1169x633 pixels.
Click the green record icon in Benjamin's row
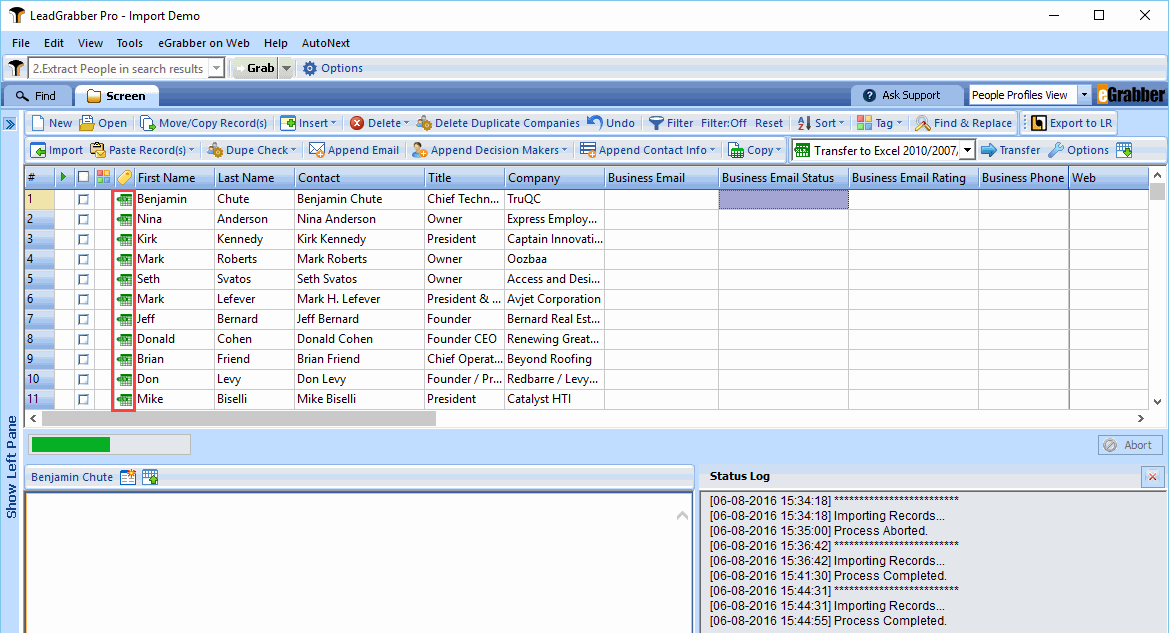pos(124,200)
